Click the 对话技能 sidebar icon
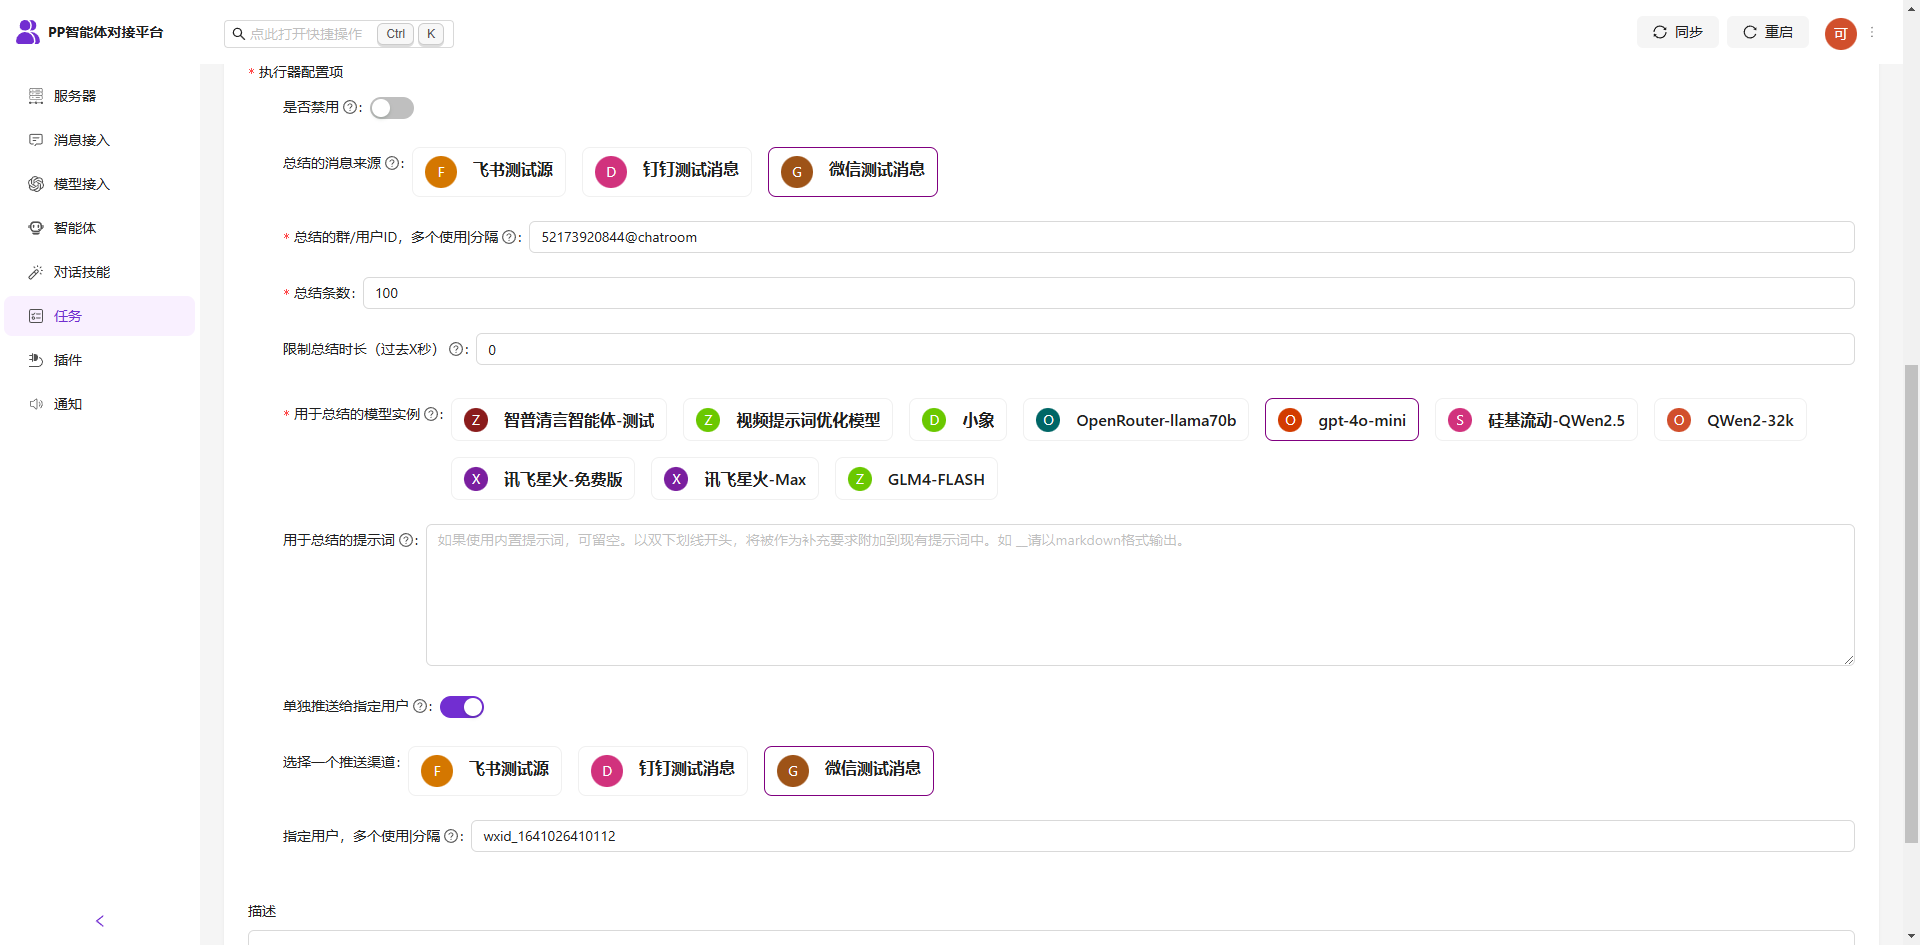1920x945 pixels. [36, 272]
